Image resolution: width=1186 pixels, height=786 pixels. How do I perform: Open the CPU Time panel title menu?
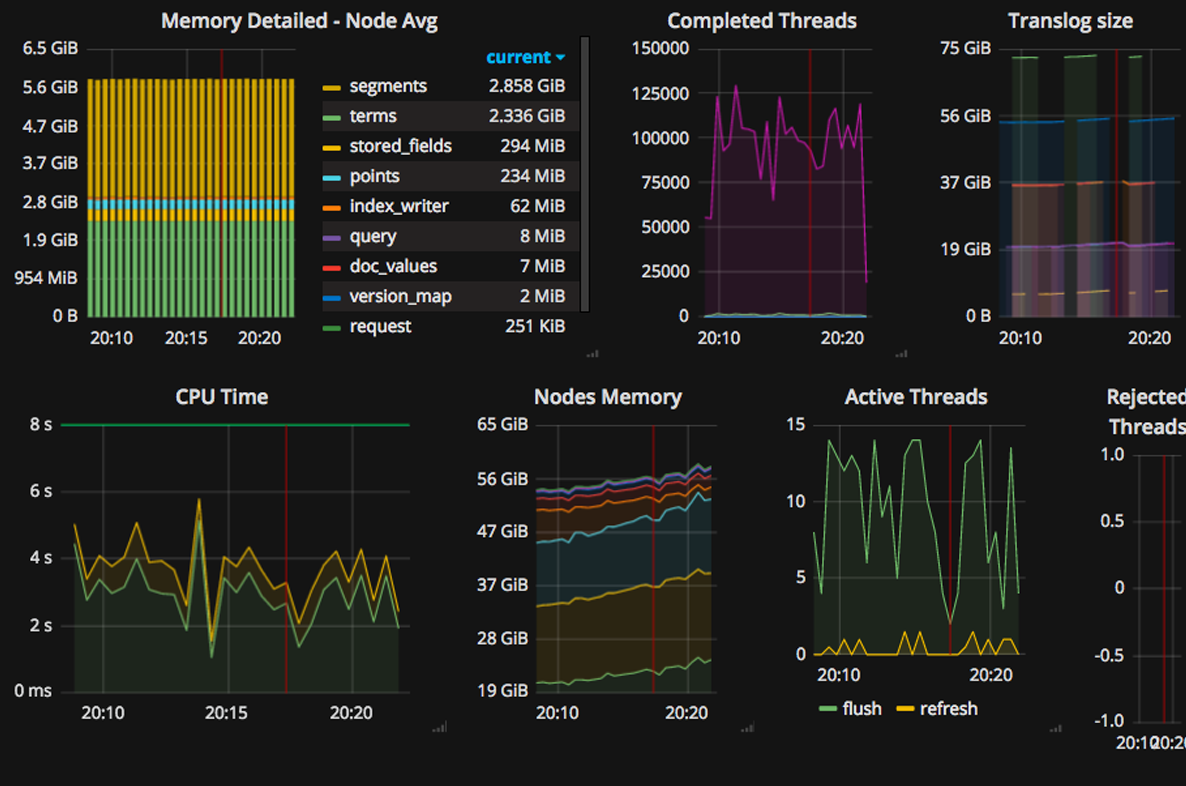221,397
